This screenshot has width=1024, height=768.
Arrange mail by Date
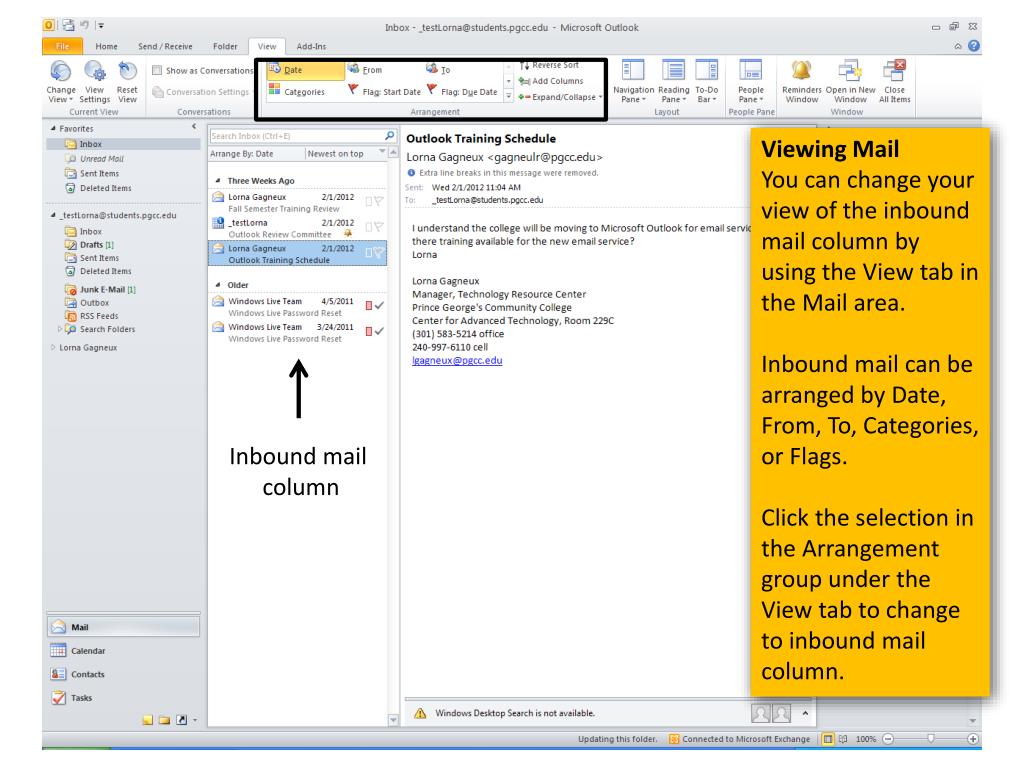tap(305, 70)
